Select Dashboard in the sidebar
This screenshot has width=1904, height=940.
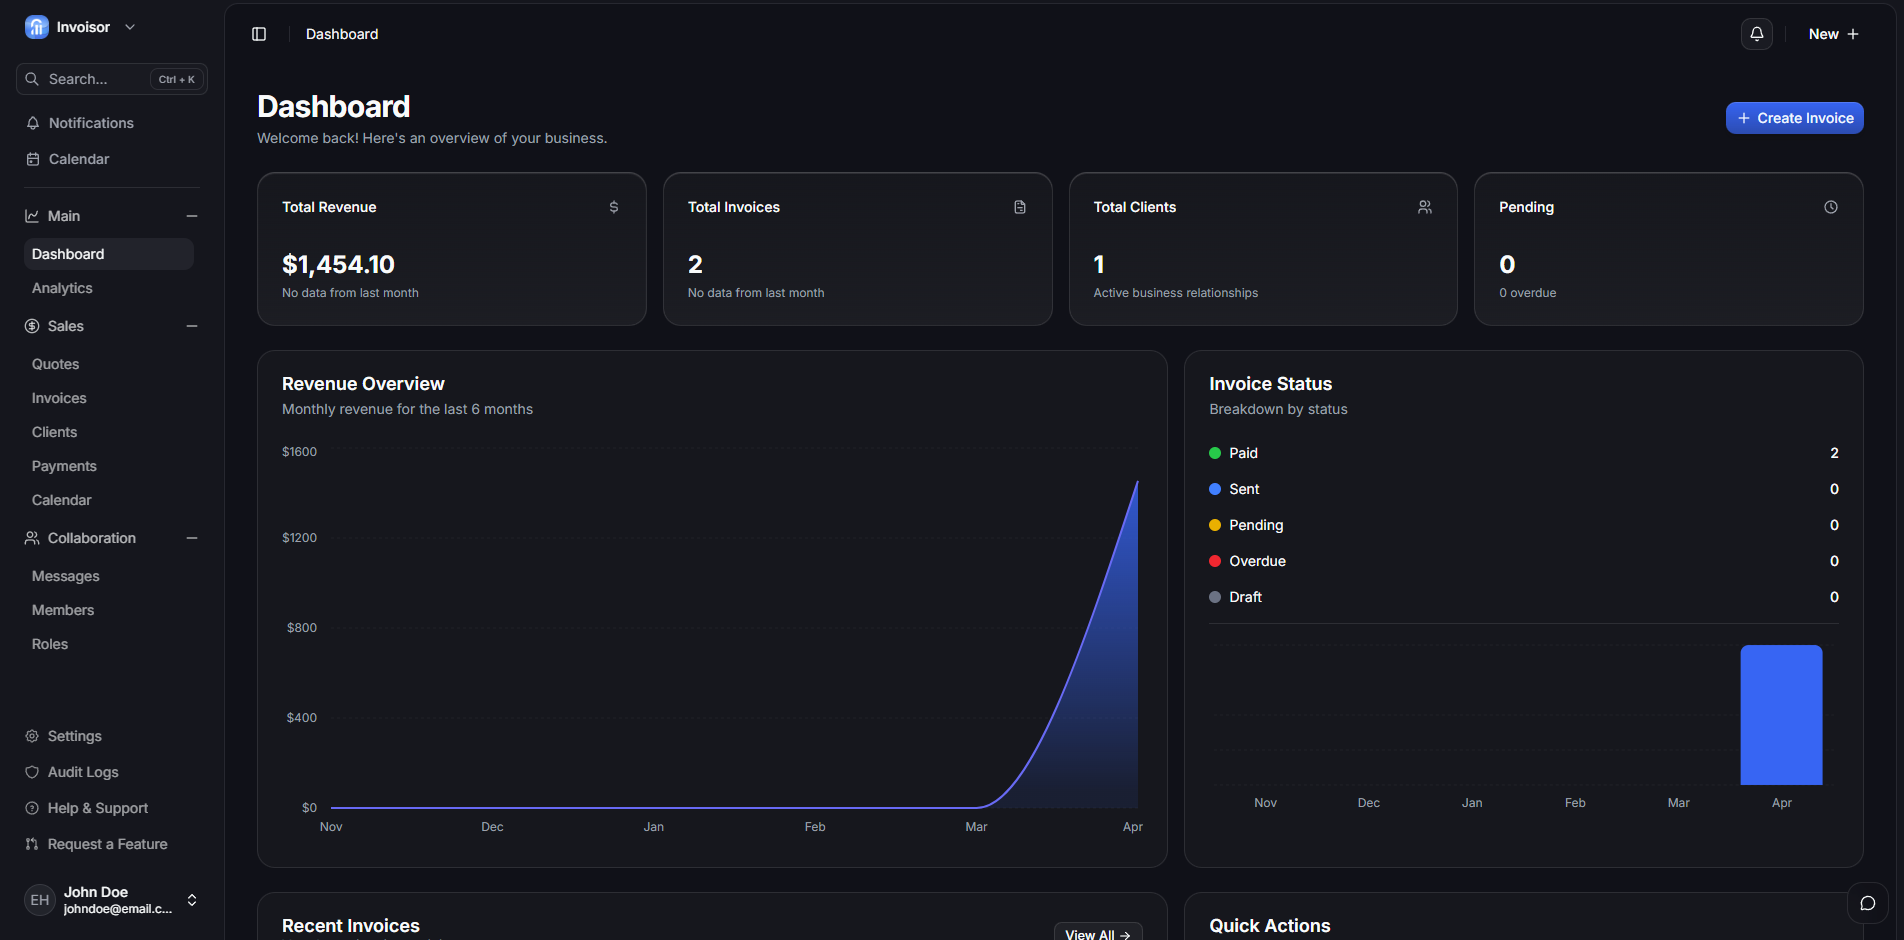pos(109,254)
